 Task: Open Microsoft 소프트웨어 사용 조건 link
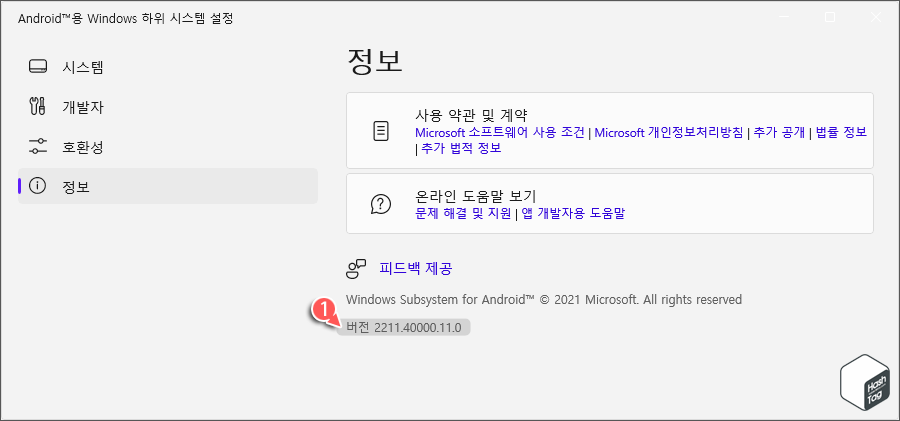click(499, 133)
